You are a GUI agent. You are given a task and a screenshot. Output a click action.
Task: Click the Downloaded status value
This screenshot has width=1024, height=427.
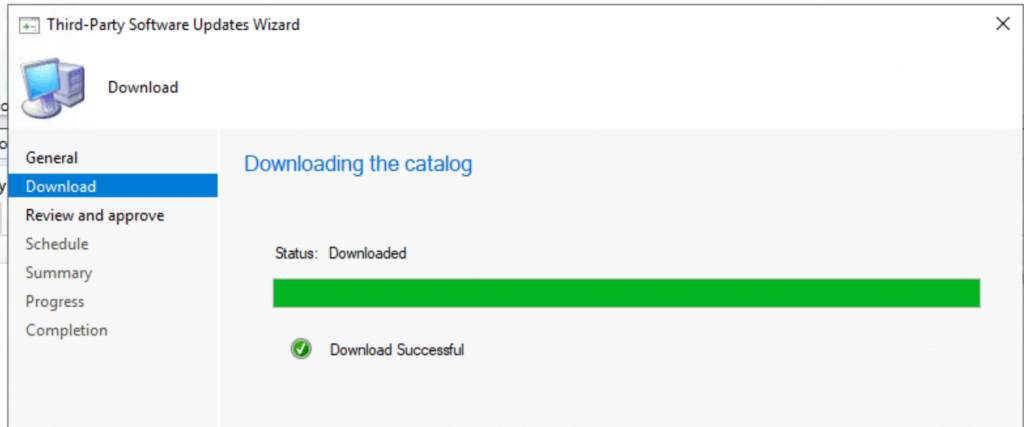point(368,253)
